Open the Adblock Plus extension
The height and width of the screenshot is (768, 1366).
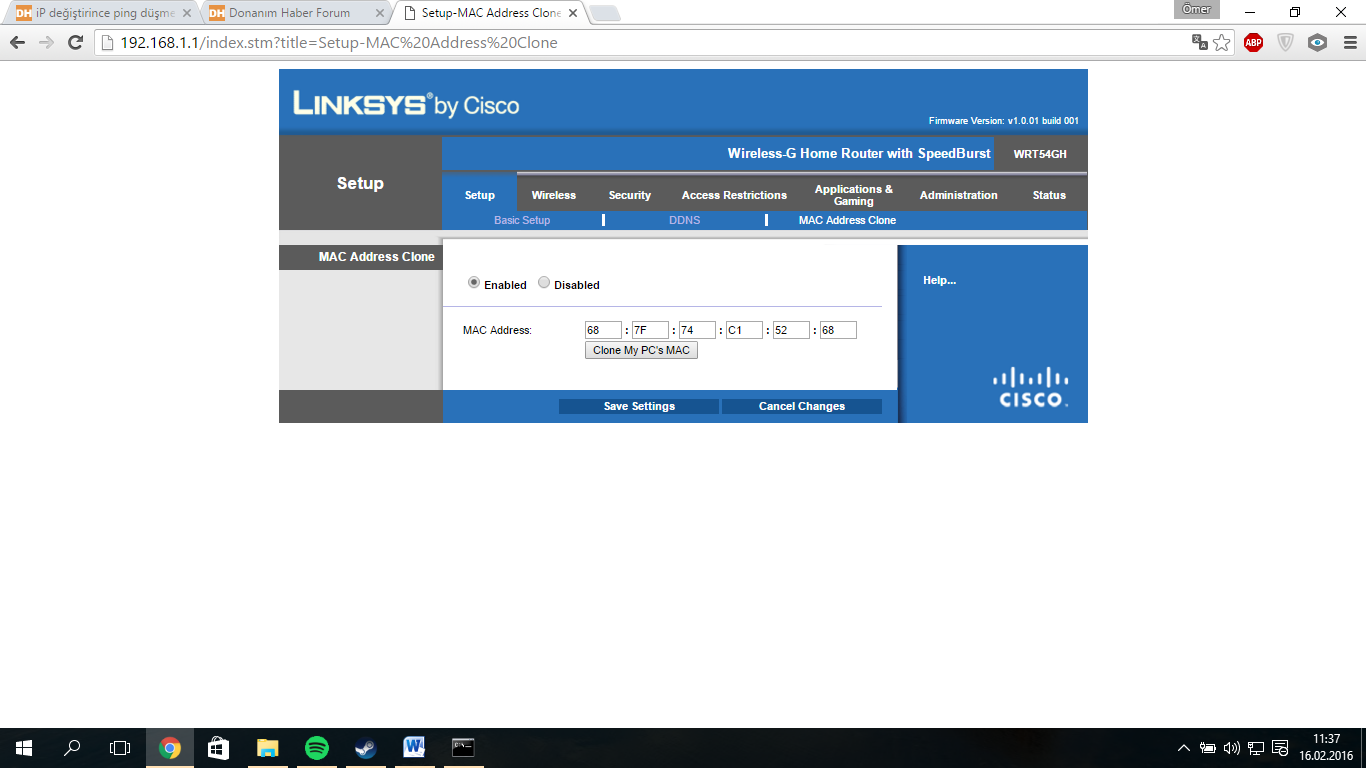[1253, 43]
